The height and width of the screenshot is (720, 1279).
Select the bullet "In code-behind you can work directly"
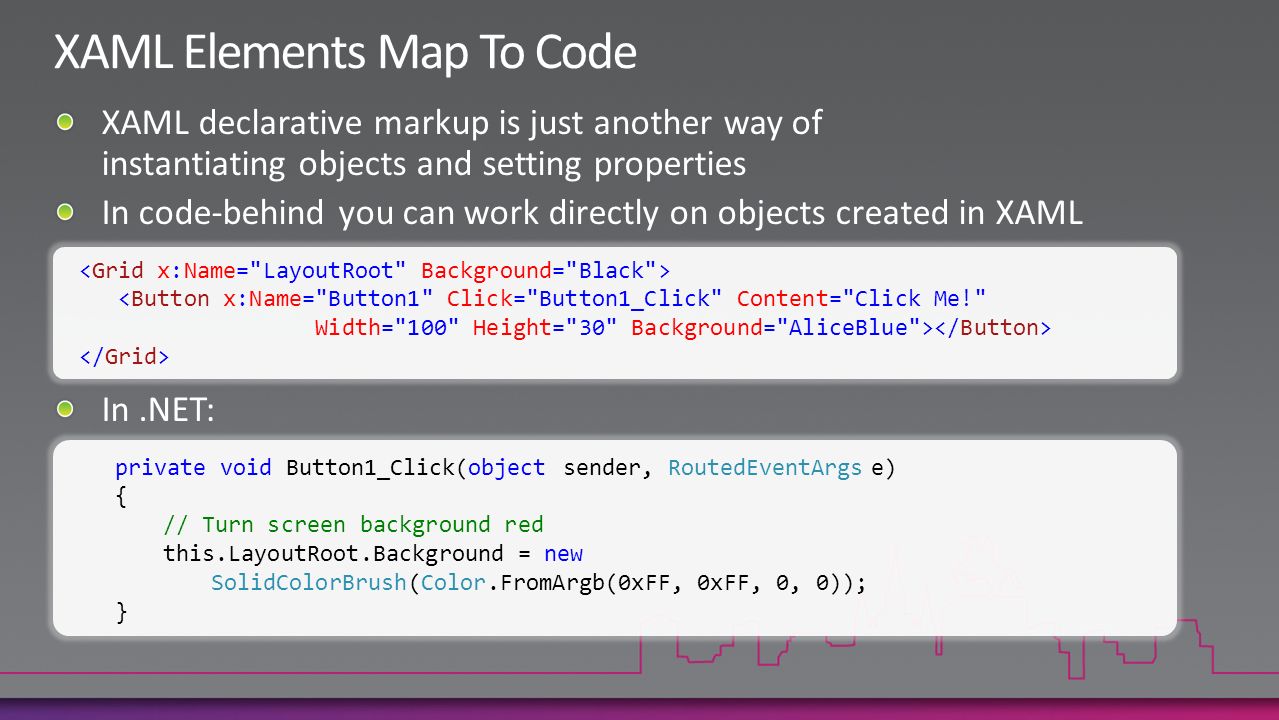pos(592,213)
